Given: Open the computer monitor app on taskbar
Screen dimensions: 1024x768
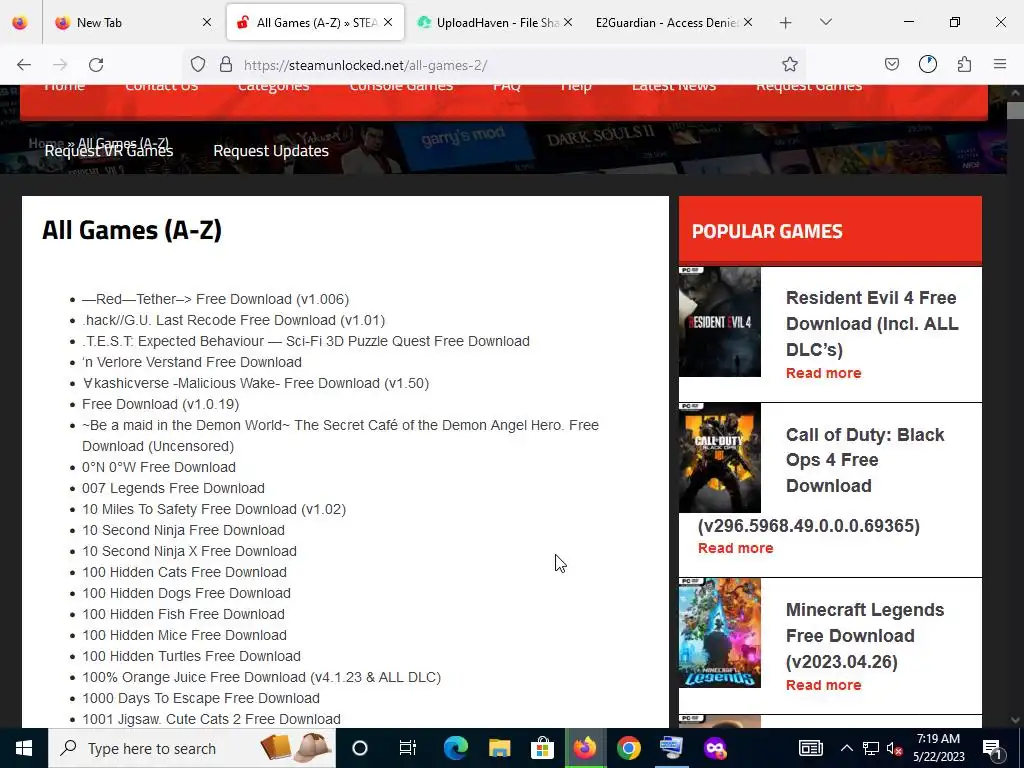Looking at the screenshot, I should [671, 748].
